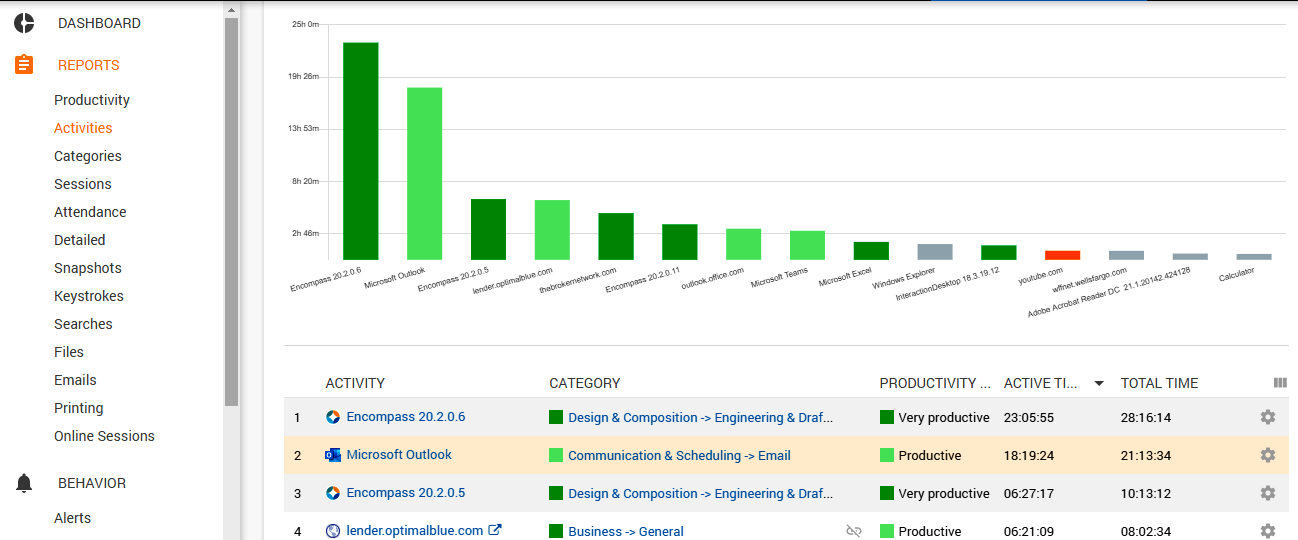1298x540 pixels.
Task: Open the Reports menu section
Action: click(88, 65)
